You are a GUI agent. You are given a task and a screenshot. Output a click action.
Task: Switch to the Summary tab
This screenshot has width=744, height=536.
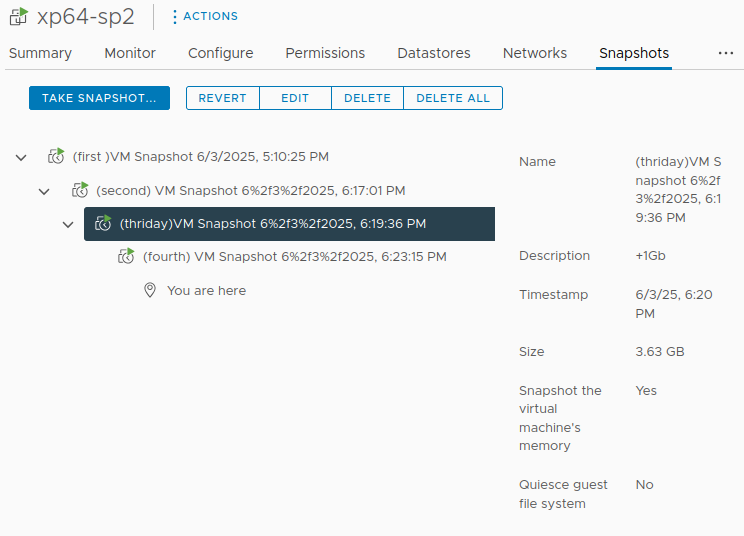(40, 53)
